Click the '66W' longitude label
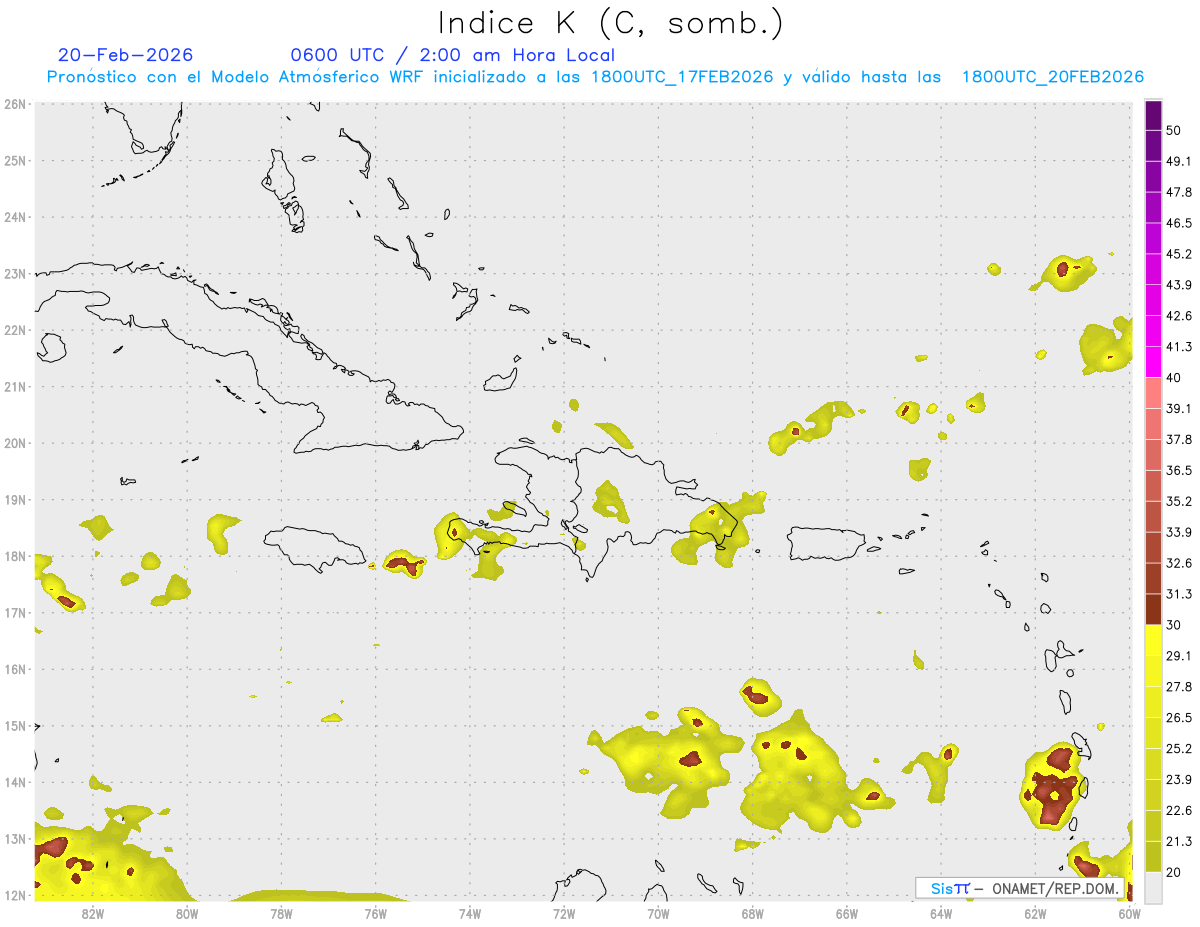 click(847, 913)
